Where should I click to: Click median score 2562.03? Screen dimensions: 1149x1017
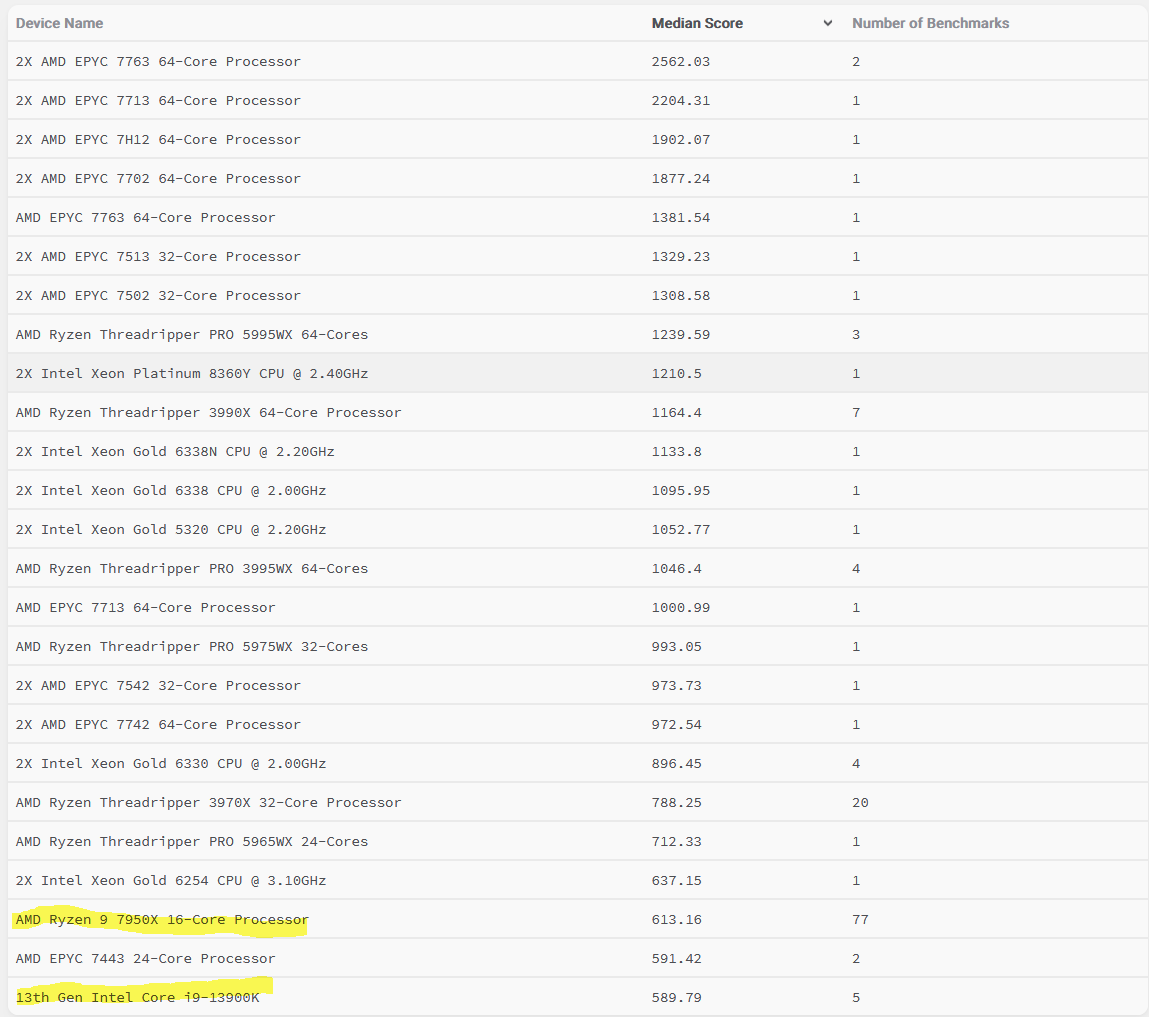coord(681,62)
